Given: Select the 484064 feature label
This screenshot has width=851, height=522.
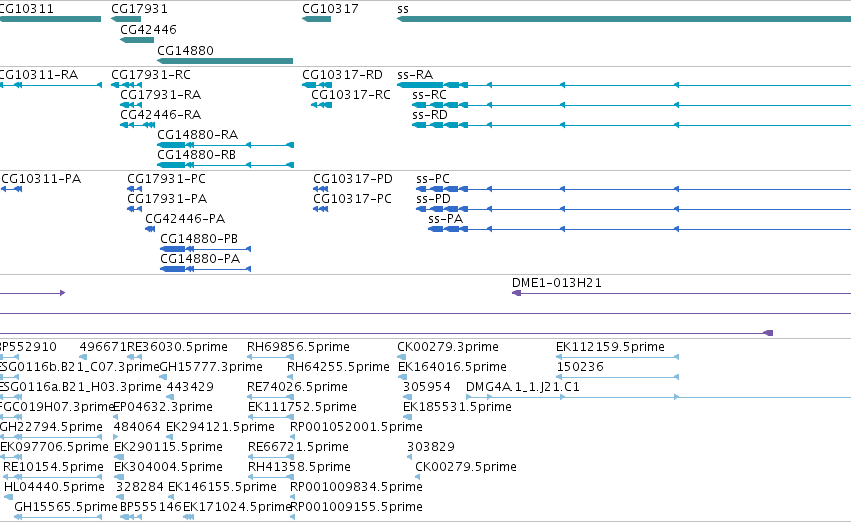Looking at the screenshot, I should (137, 427).
